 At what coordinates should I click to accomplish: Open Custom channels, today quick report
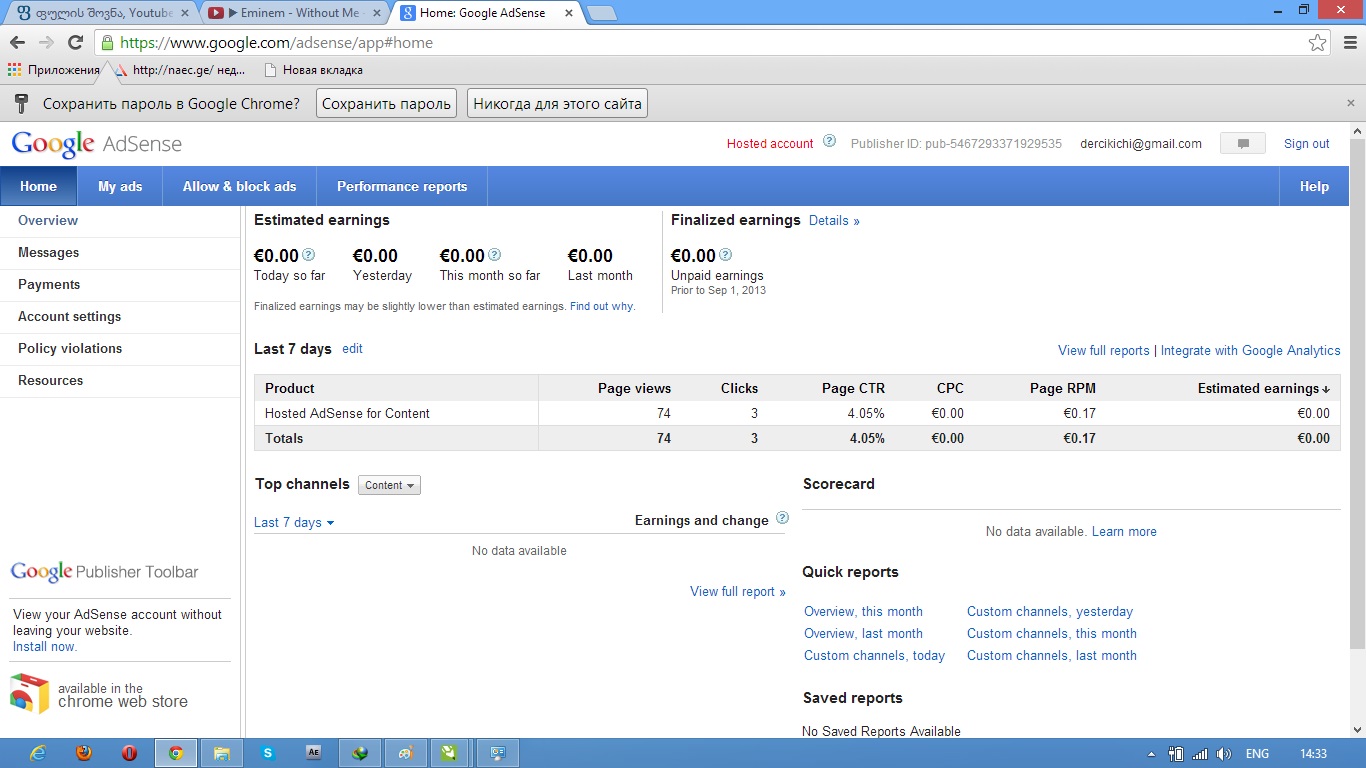coord(874,656)
